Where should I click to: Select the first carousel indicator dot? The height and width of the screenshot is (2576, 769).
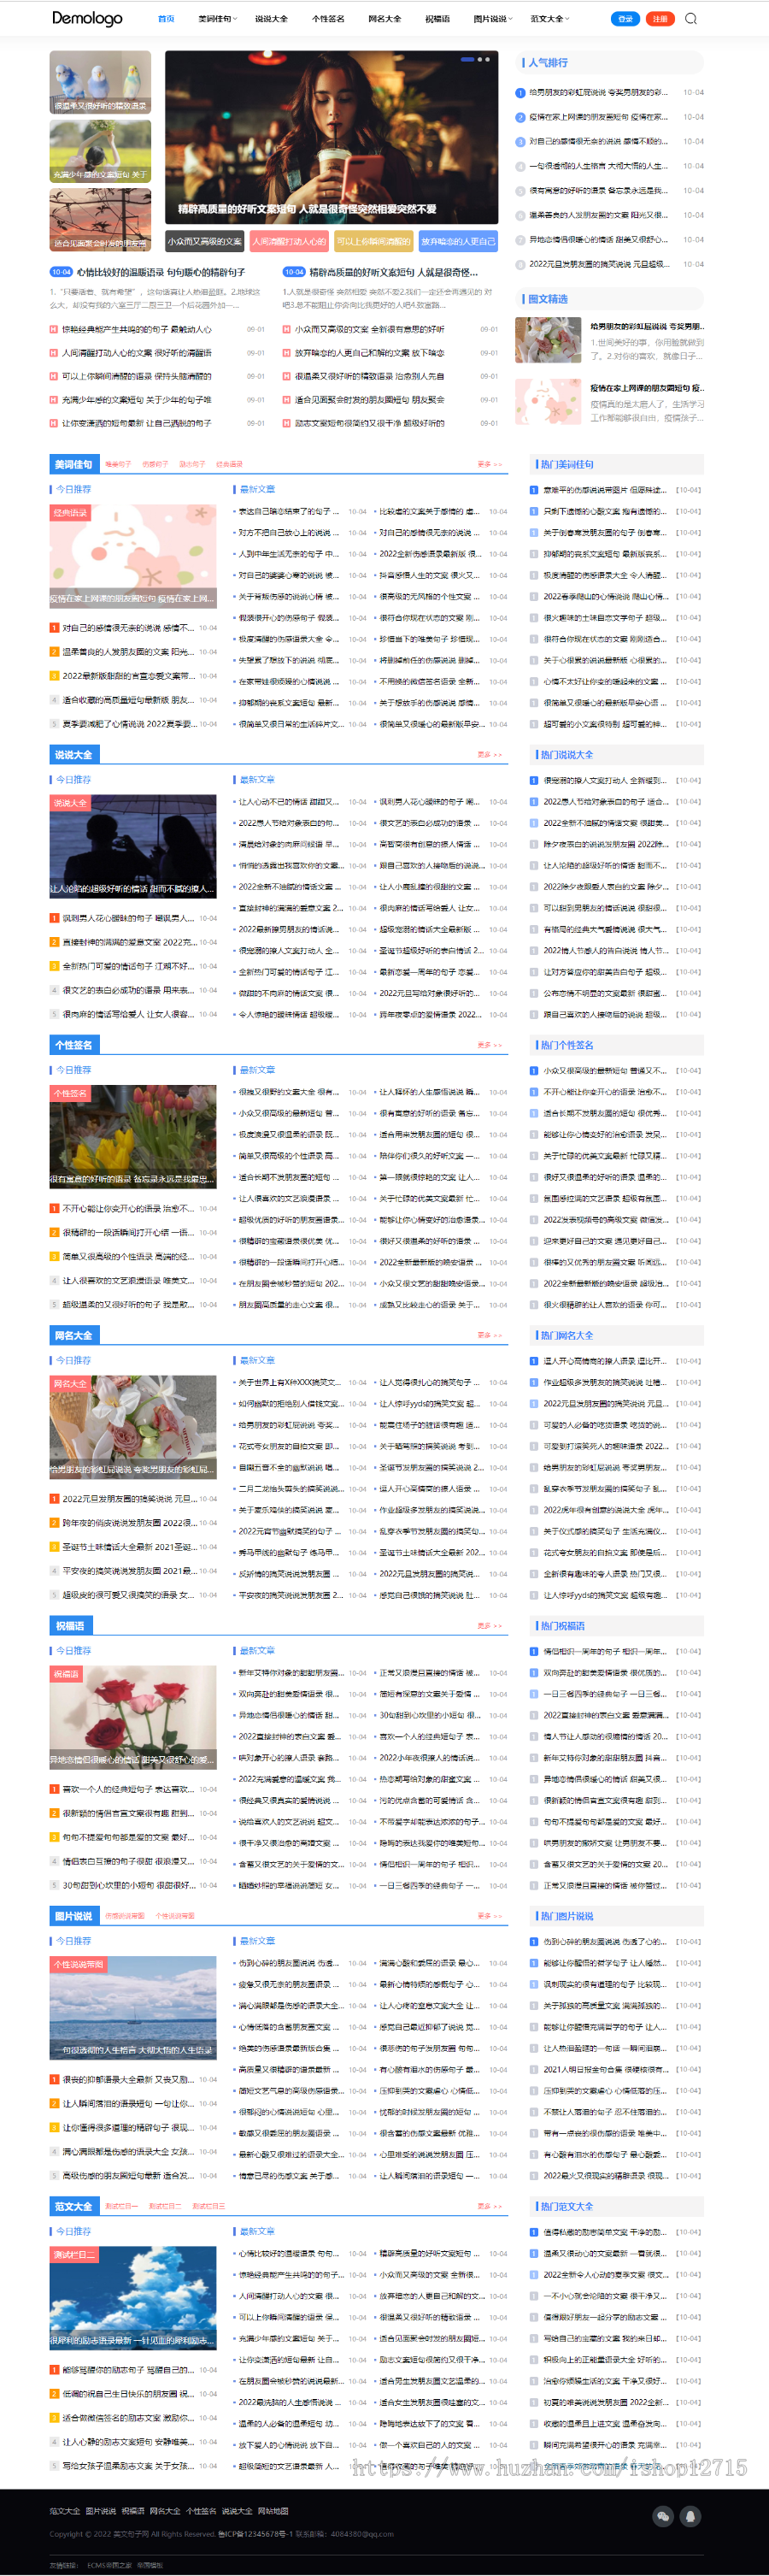(467, 59)
